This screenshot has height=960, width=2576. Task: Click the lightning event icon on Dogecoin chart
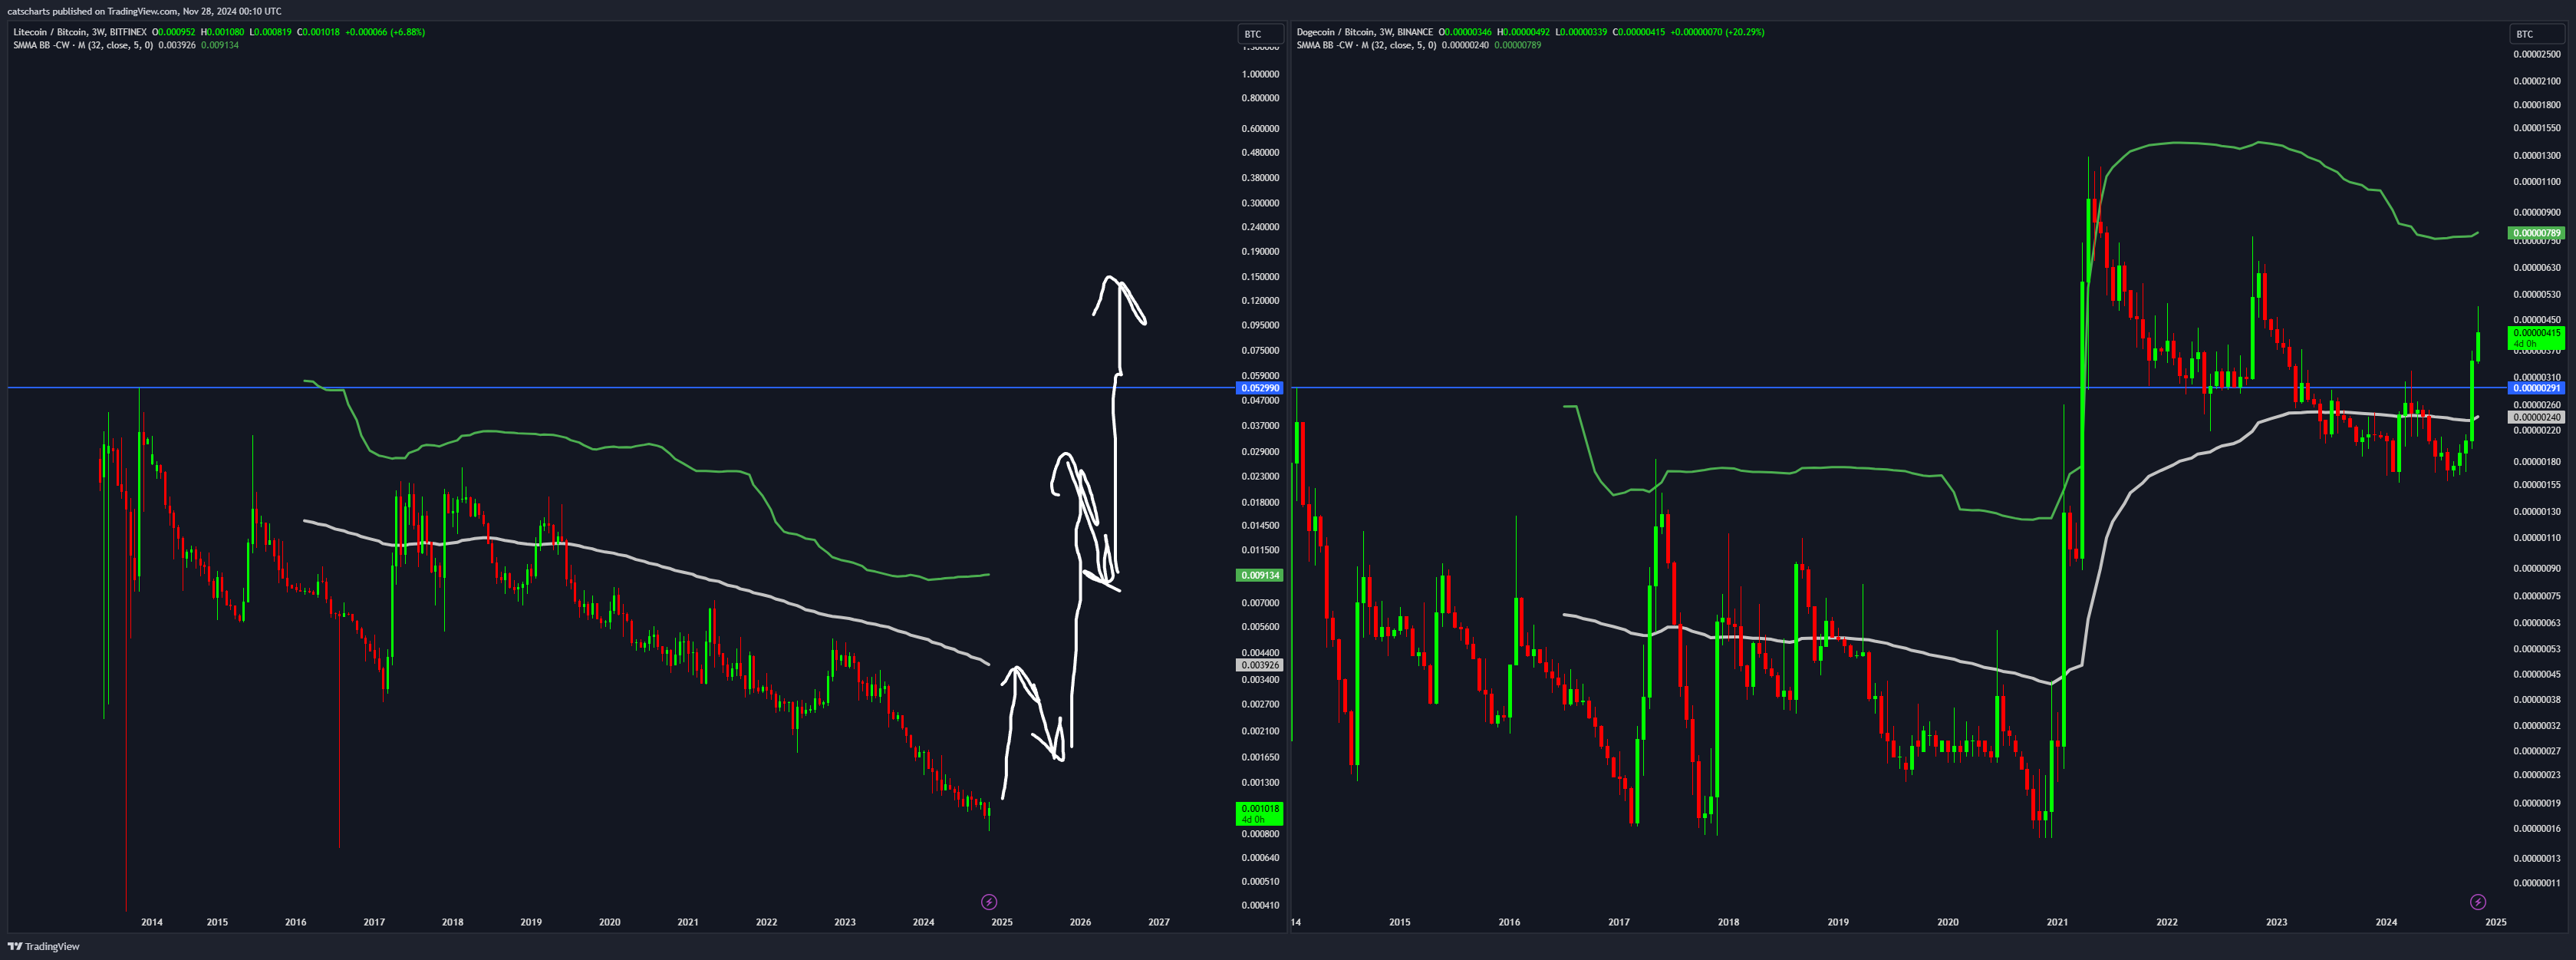2477,902
